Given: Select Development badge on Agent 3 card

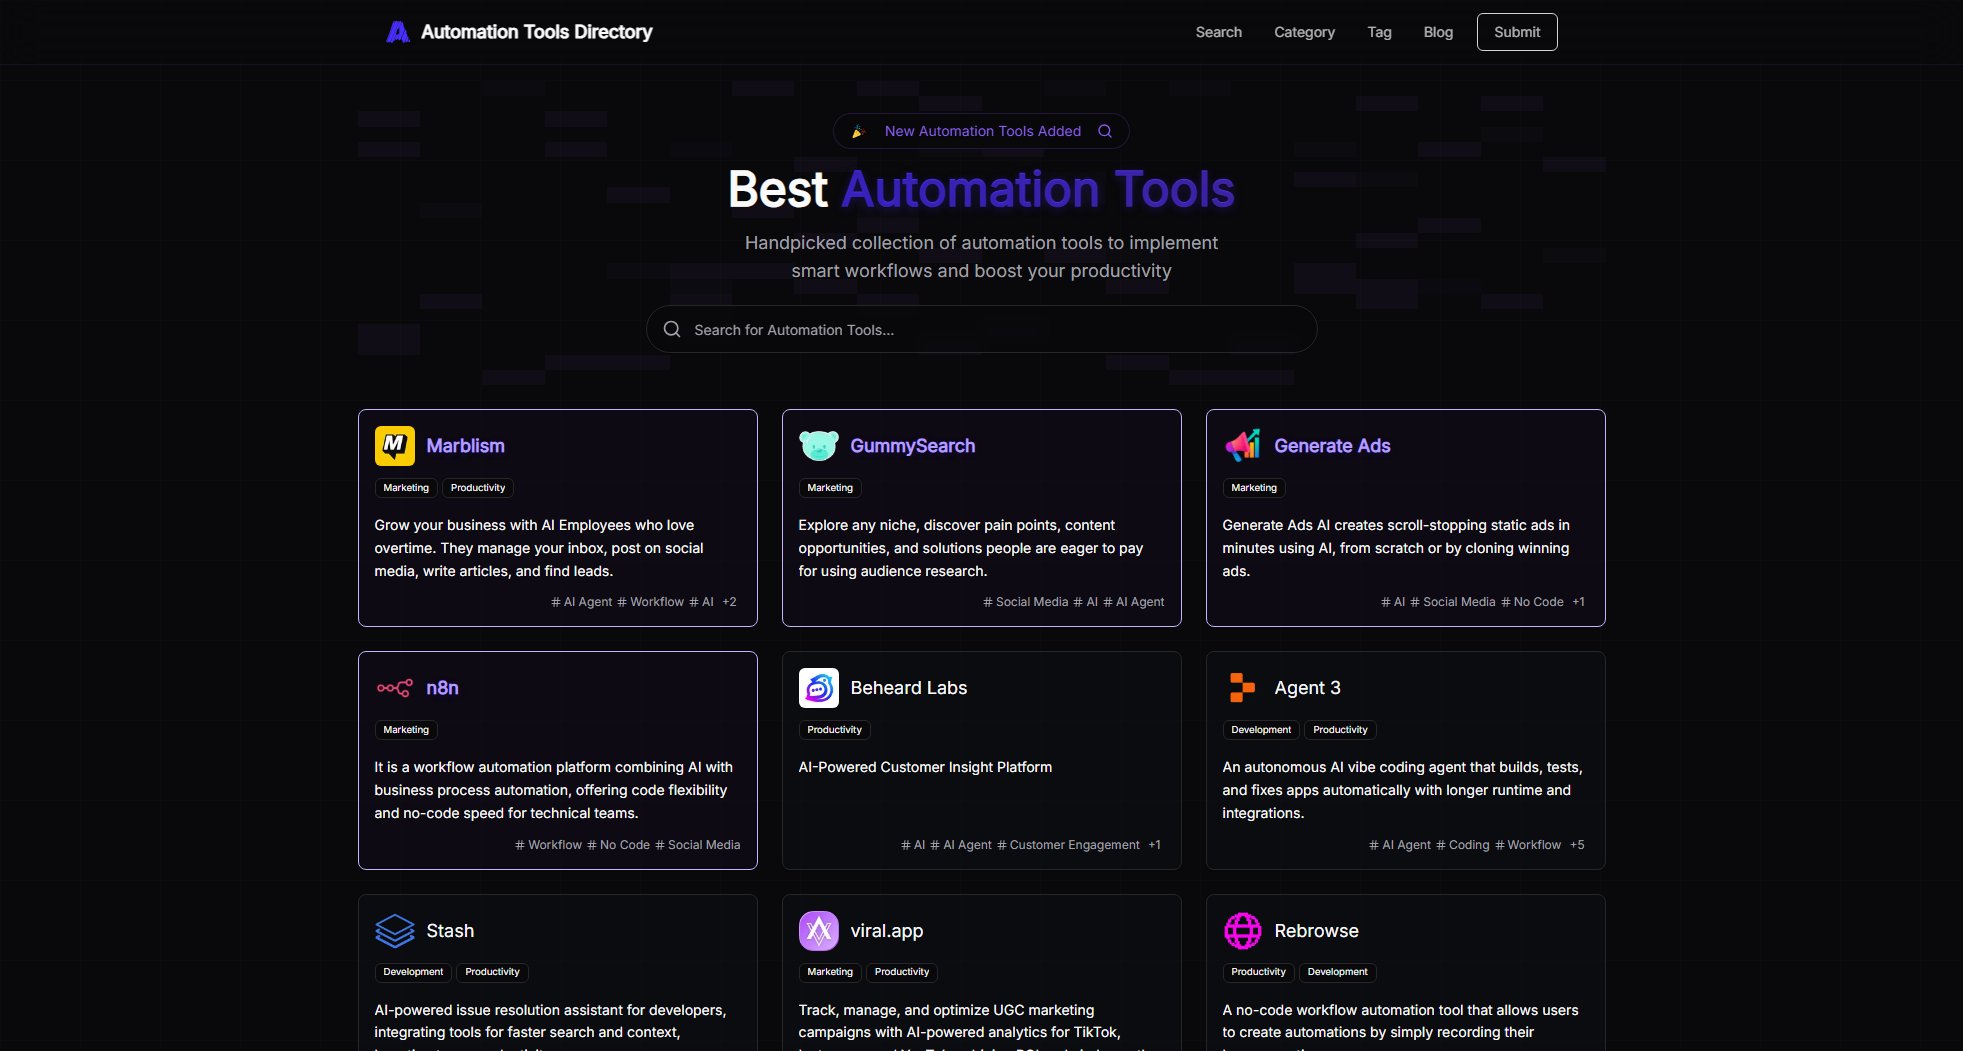Looking at the screenshot, I should click(1261, 730).
